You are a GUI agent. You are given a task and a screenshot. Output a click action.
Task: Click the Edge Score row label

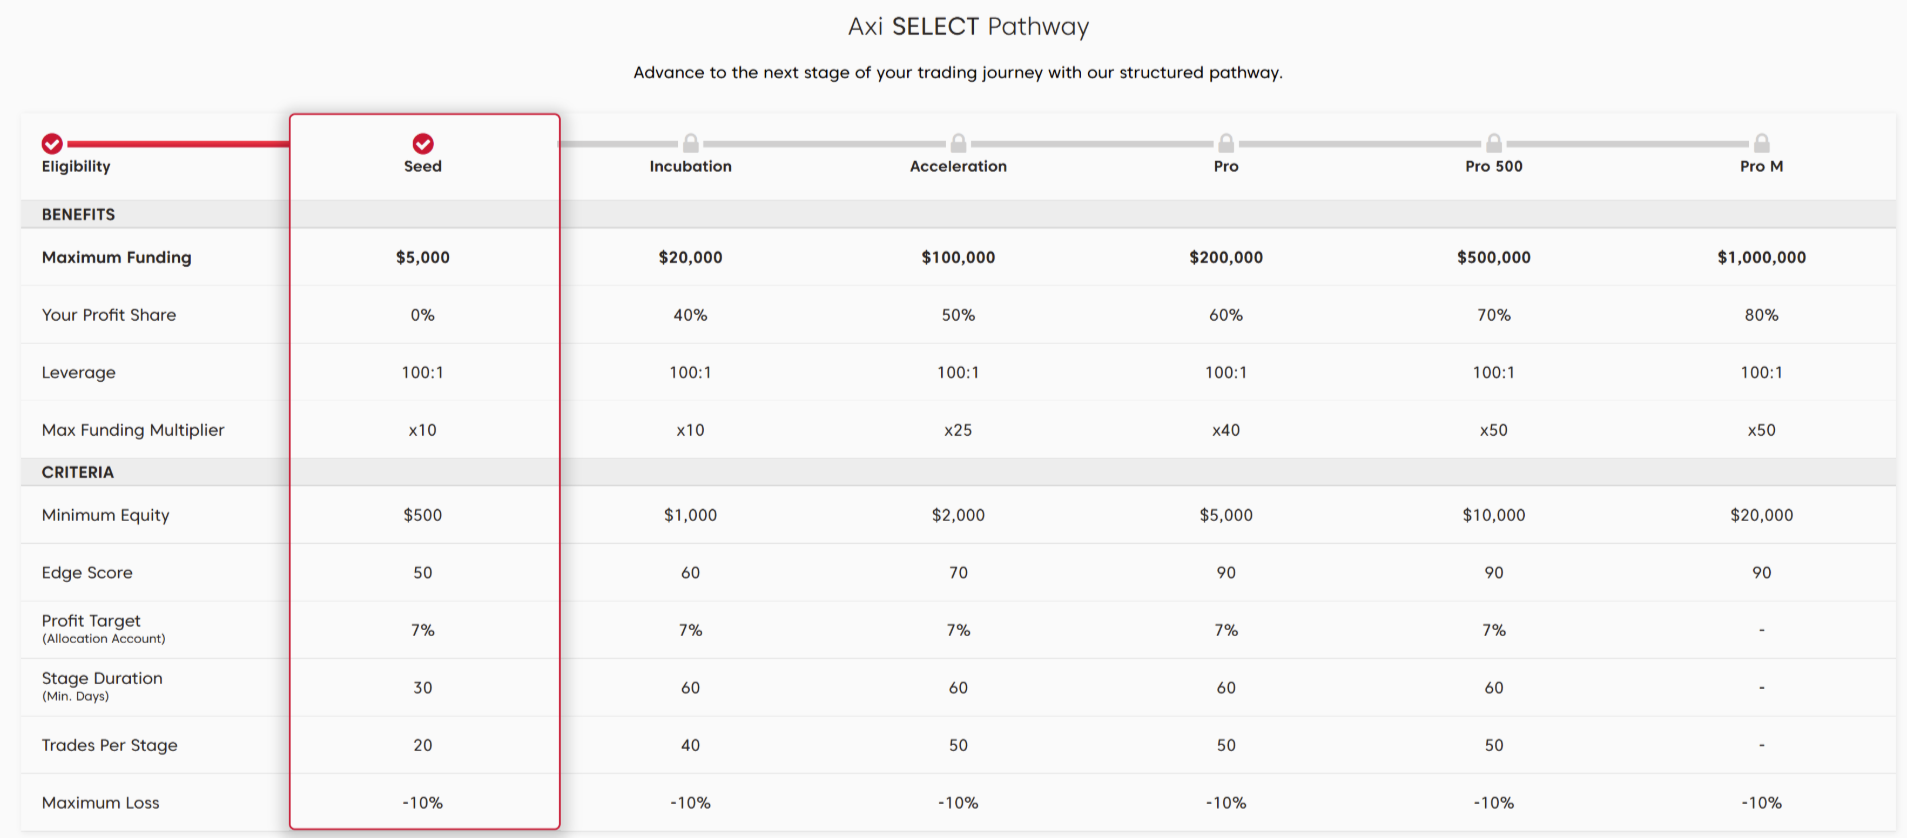87,573
